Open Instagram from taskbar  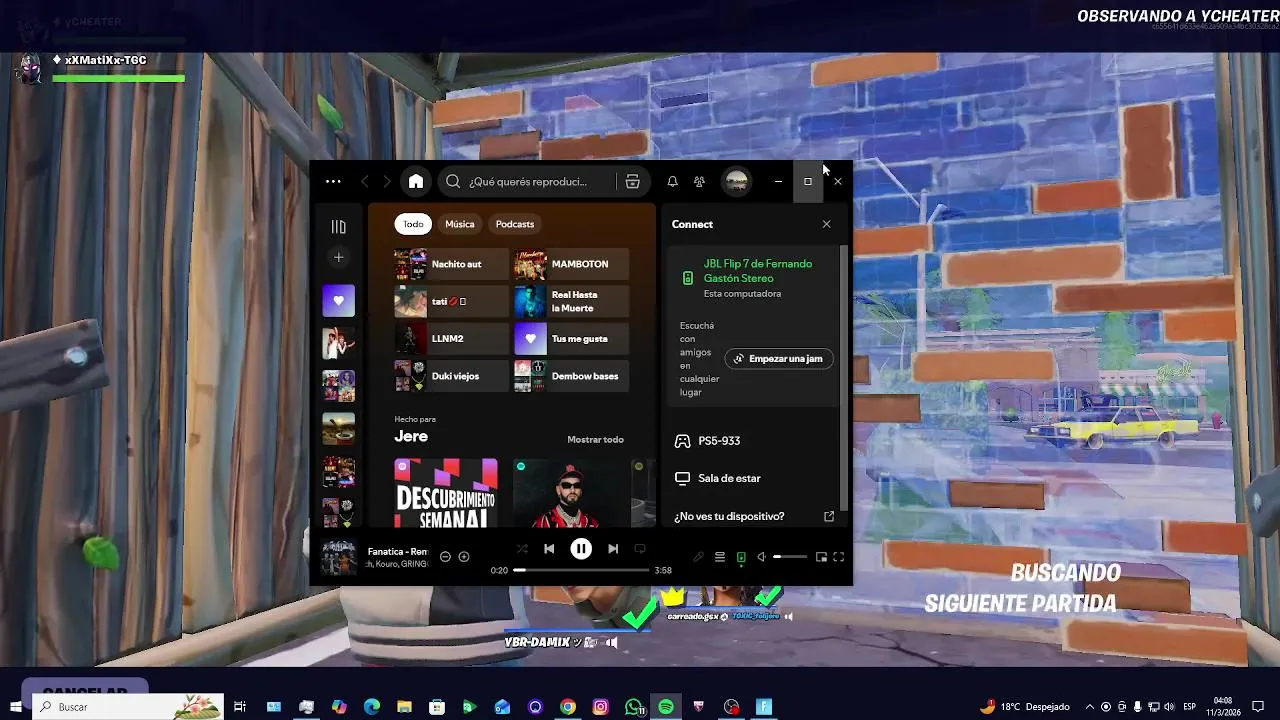(x=600, y=707)
